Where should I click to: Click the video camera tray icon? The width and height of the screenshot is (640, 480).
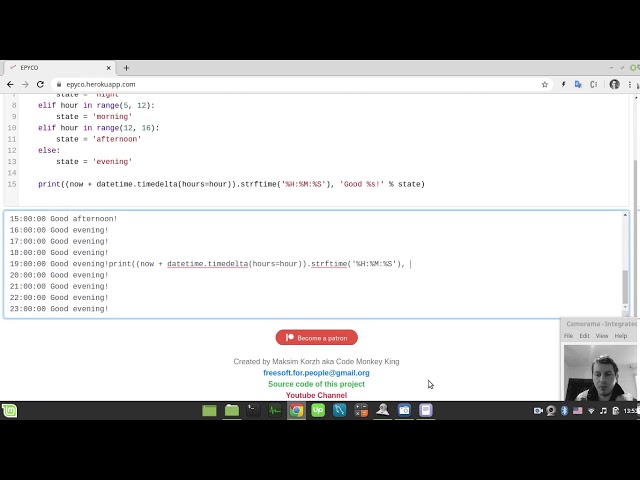538,411
